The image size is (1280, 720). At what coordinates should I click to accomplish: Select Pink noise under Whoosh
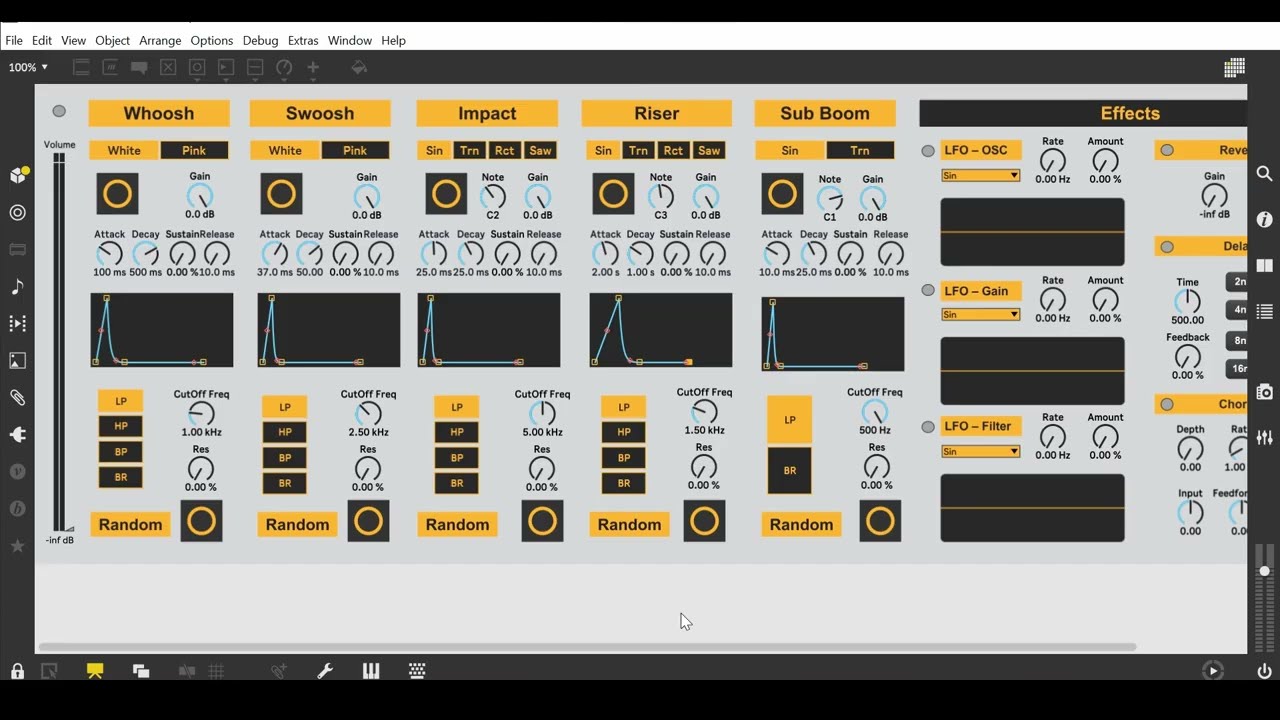pyautogui.click(x=194, y=151)
